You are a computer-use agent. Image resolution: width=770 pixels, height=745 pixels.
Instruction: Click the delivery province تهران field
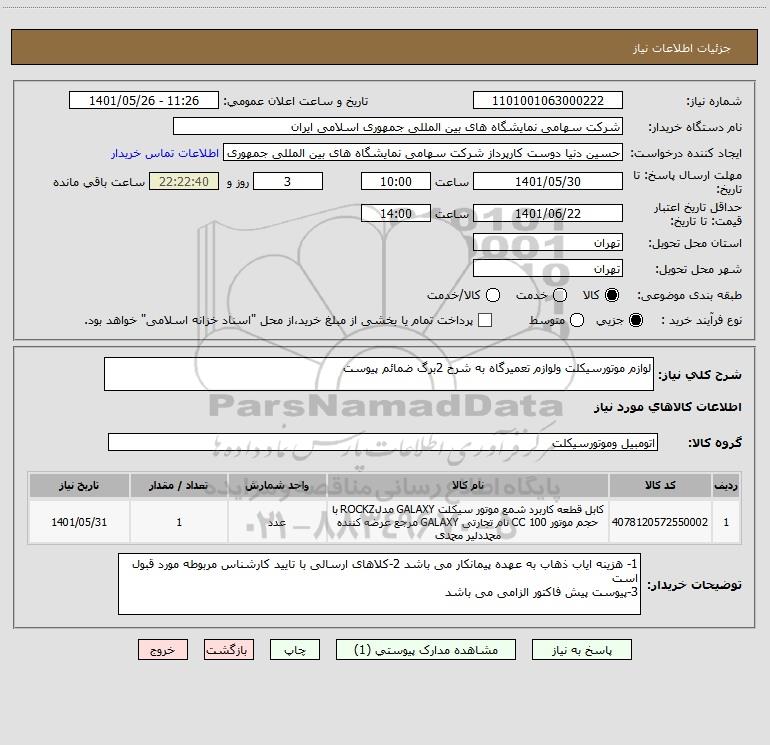[548, 243]
